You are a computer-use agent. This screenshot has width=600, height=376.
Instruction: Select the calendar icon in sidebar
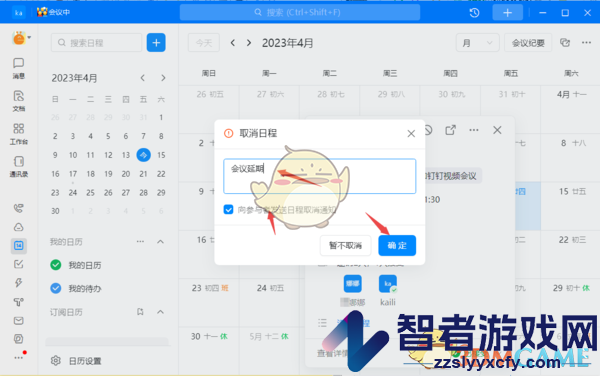[18, 246]
